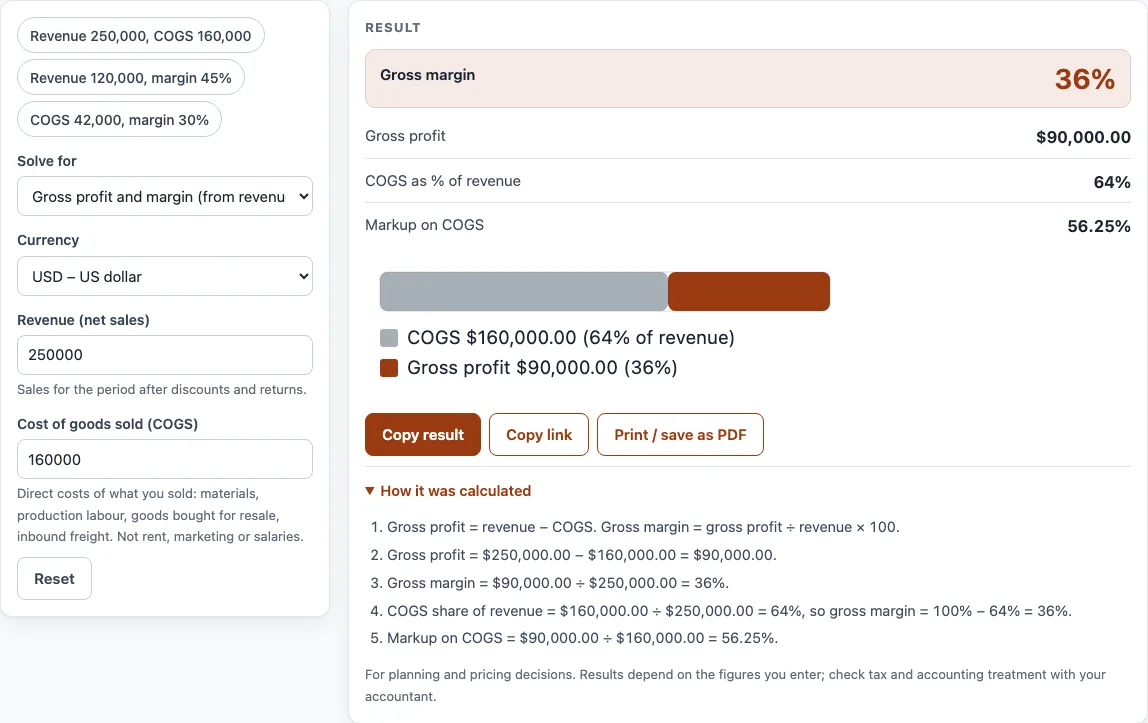
Task: Click legend text "COGS $160,000.00 (64% of revenue)"
Action: 570,337
